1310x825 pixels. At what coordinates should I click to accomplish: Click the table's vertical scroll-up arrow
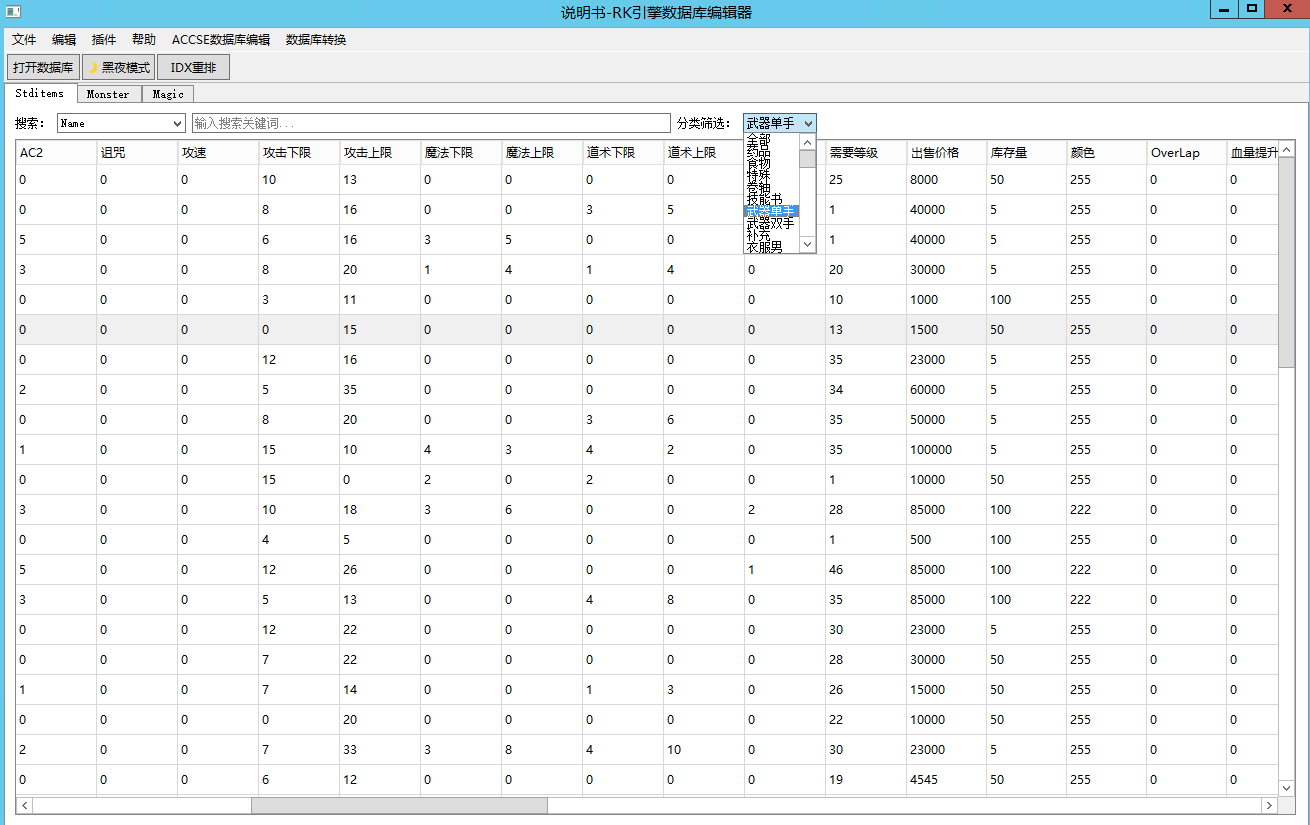pyautogui.click(x=1287, y=151)
